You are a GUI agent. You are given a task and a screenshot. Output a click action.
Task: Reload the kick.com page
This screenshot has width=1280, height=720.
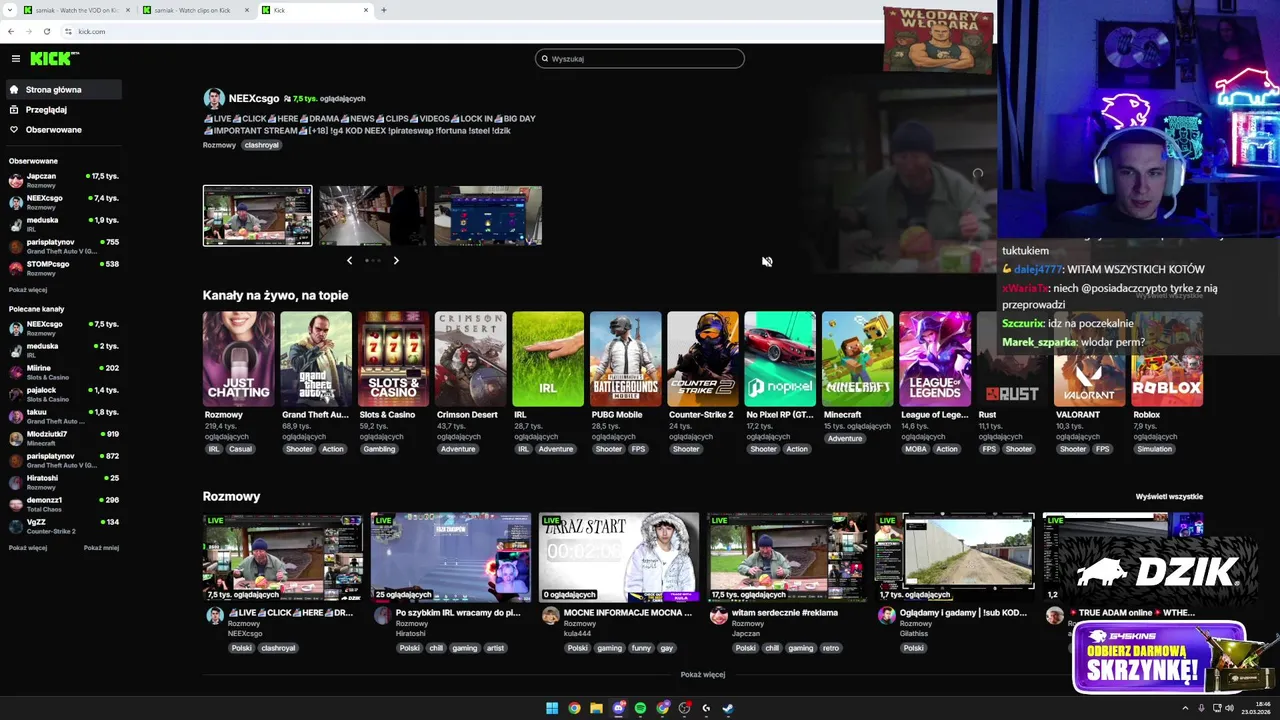tap(46, 31)
